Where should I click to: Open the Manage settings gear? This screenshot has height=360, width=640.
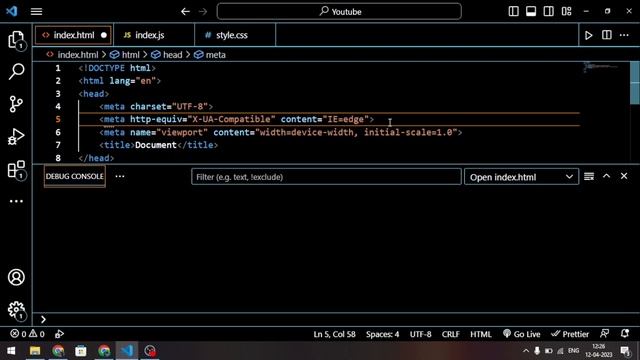pos(16,310)
